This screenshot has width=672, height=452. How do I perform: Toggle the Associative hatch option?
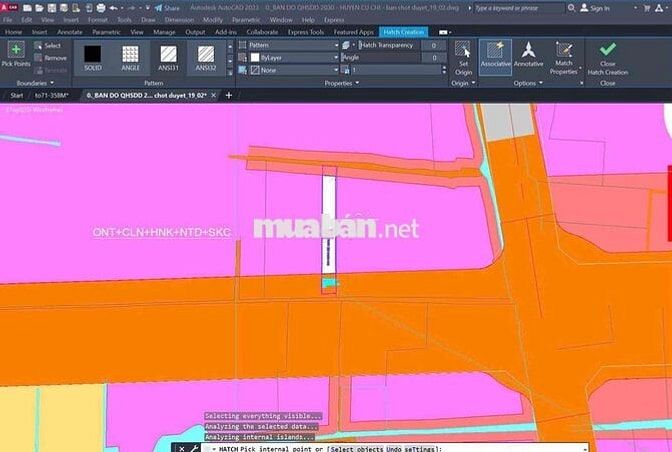(495, 57)
